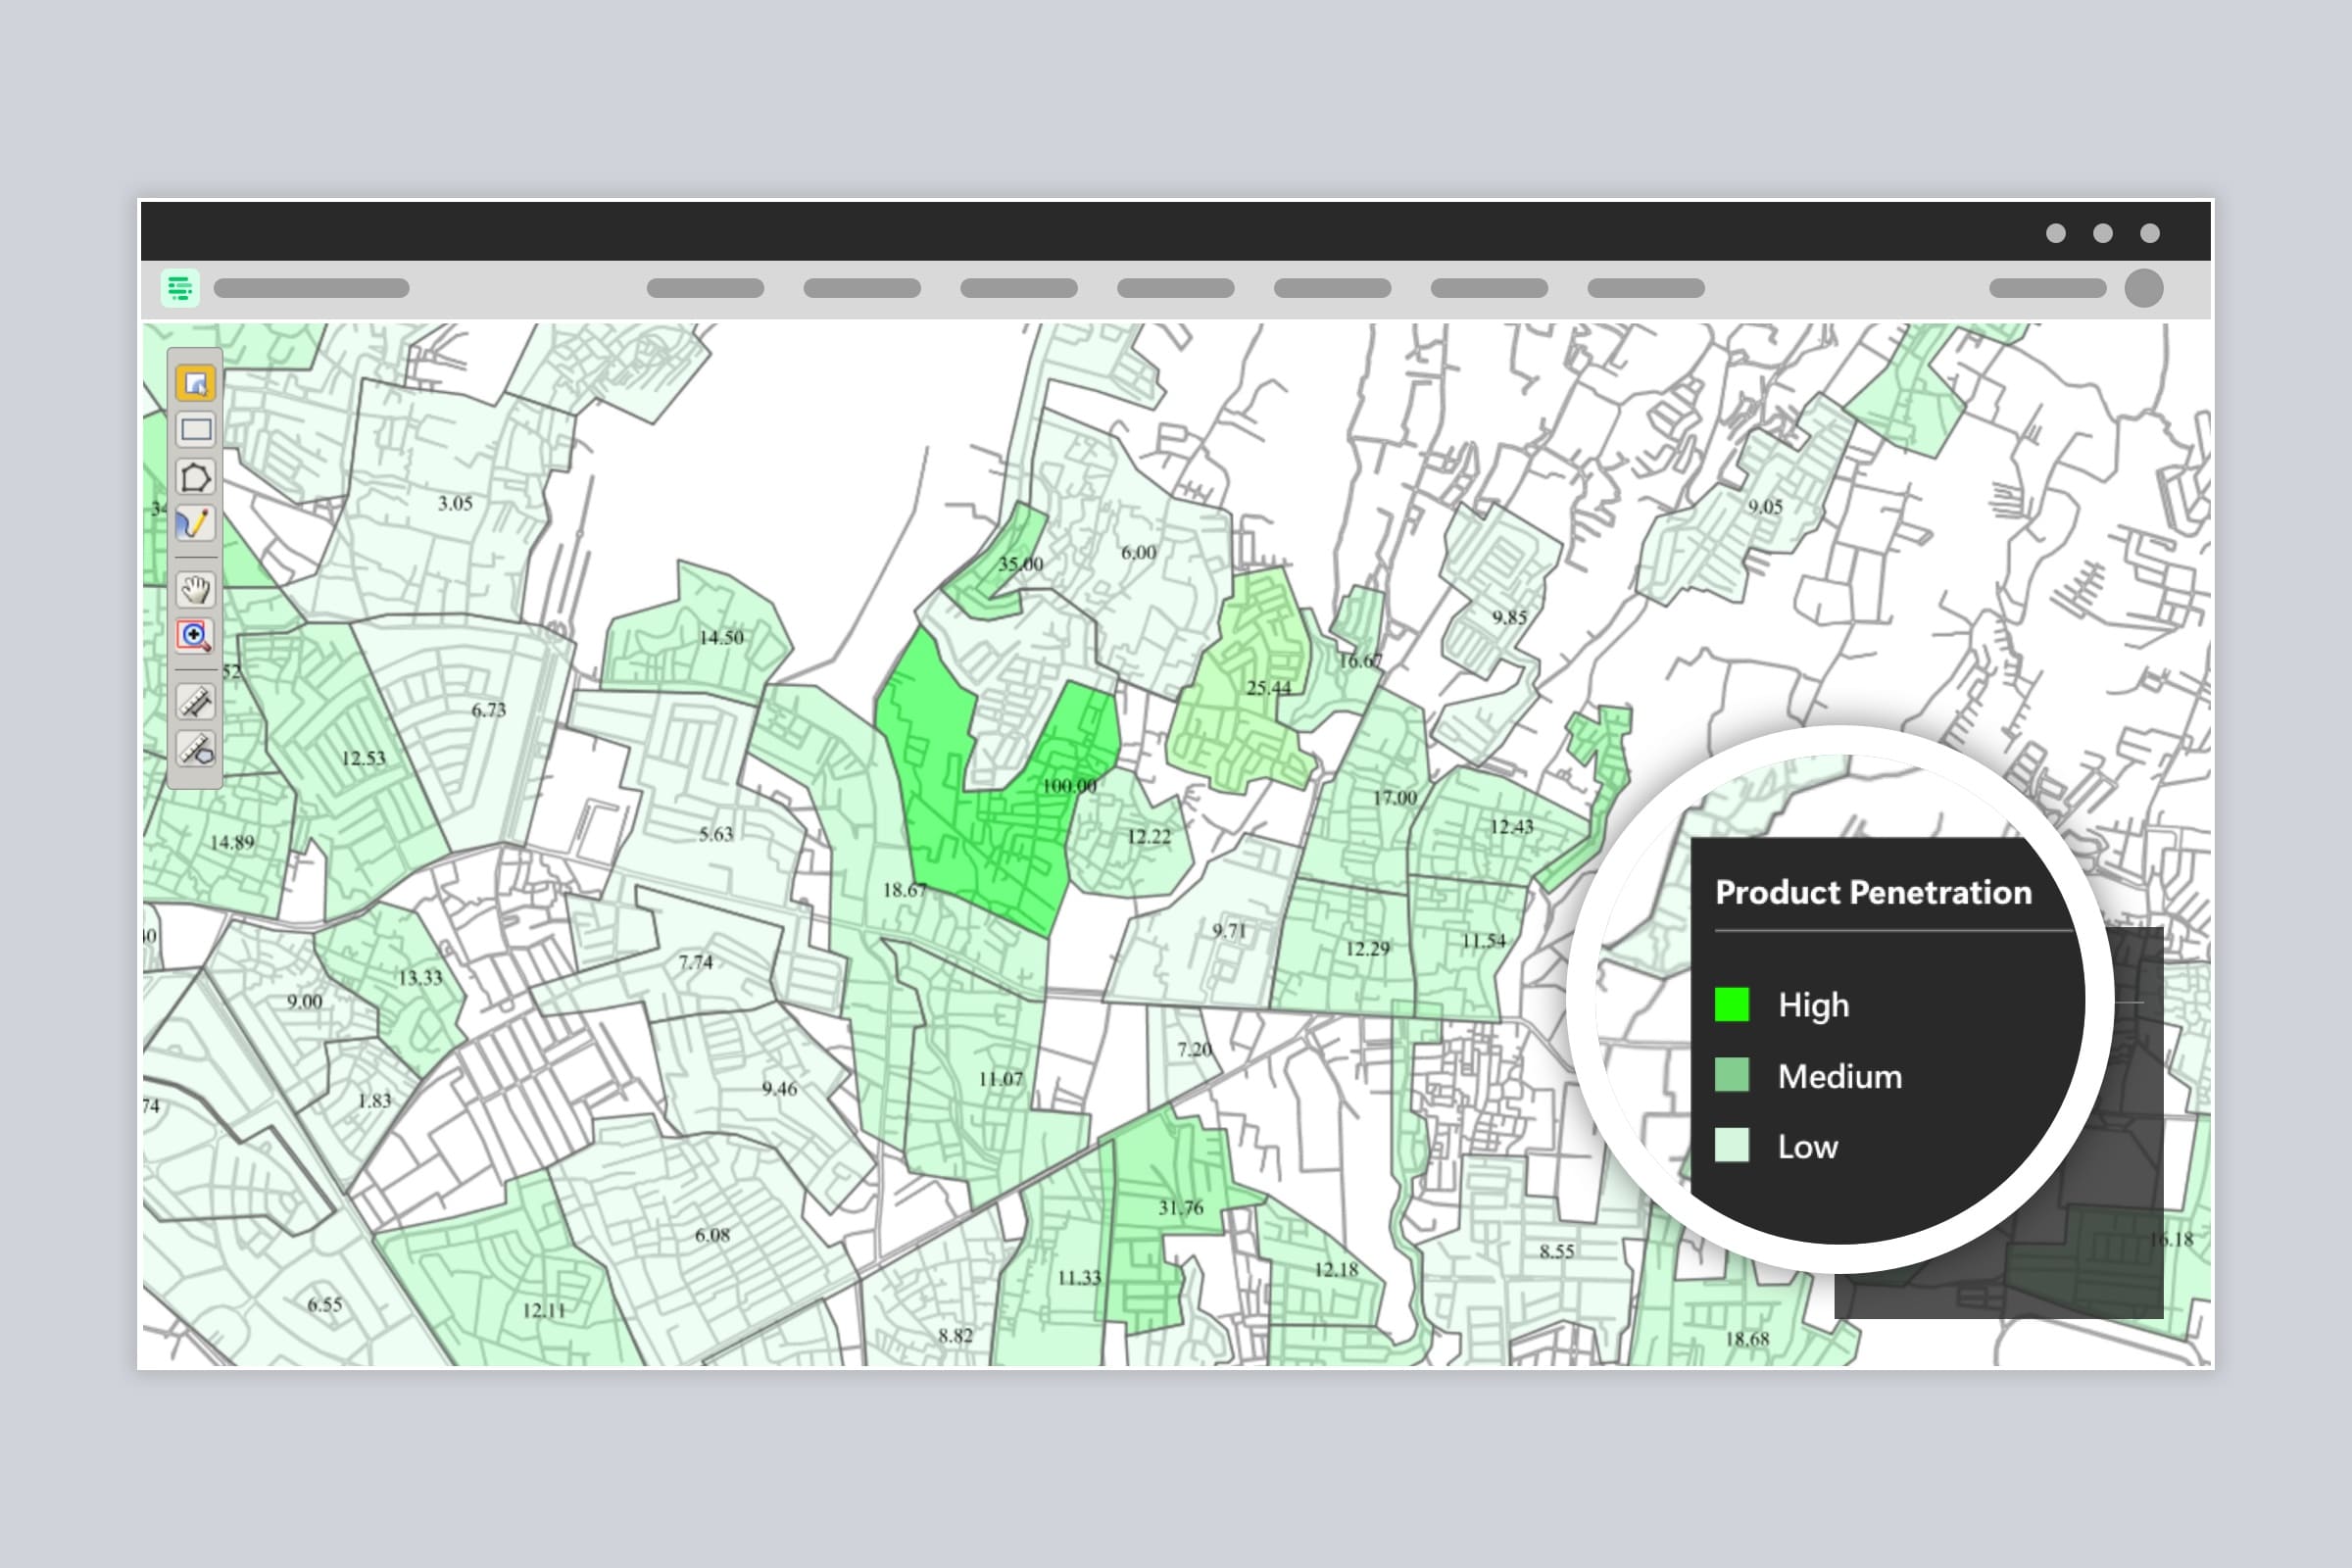Image resolution: width=2352 pixels, height=1568 pixels.
Task: Click the 12.11 region label
Action: [x=544, y=1310]
